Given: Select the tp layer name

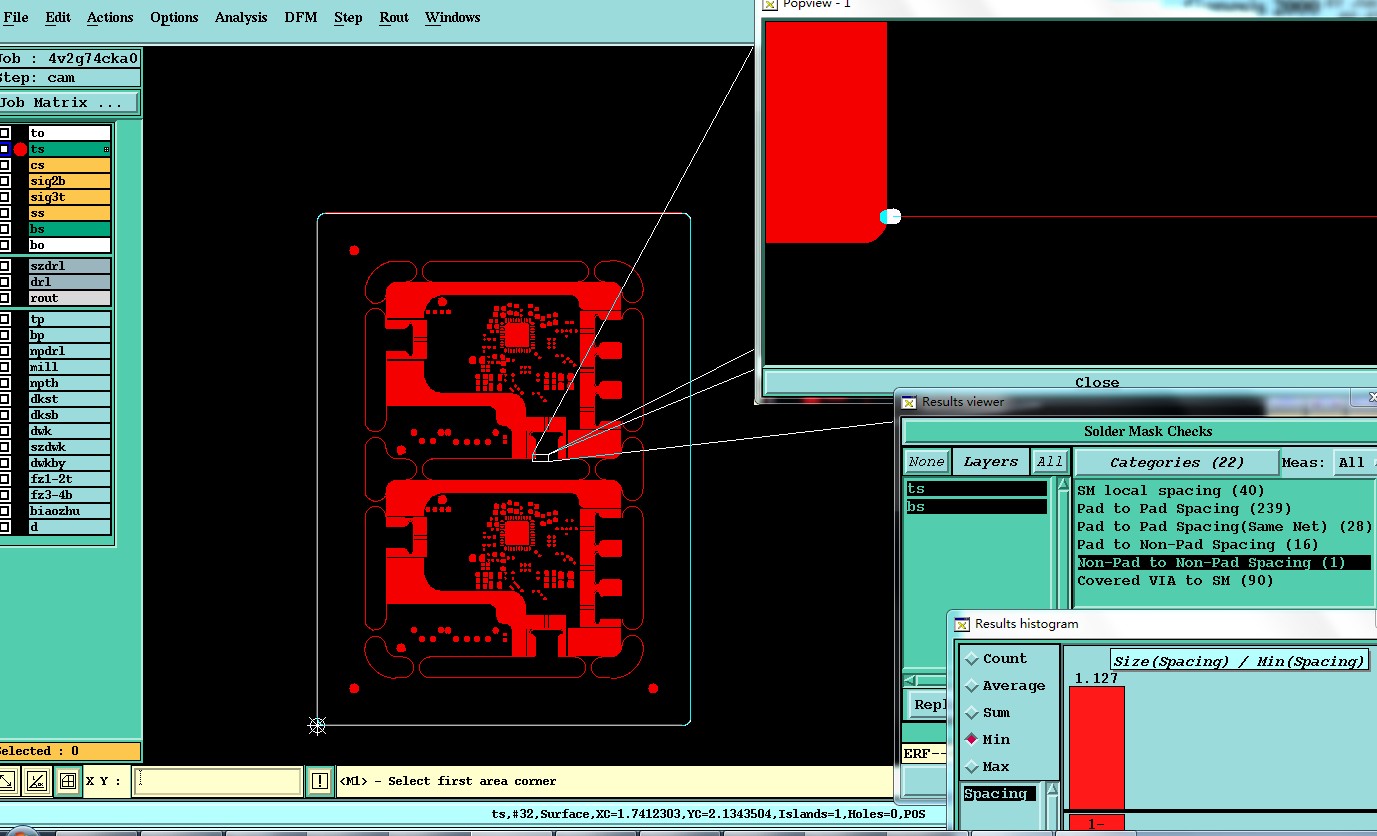Looking at the screenshot, I should pos(69,319).
